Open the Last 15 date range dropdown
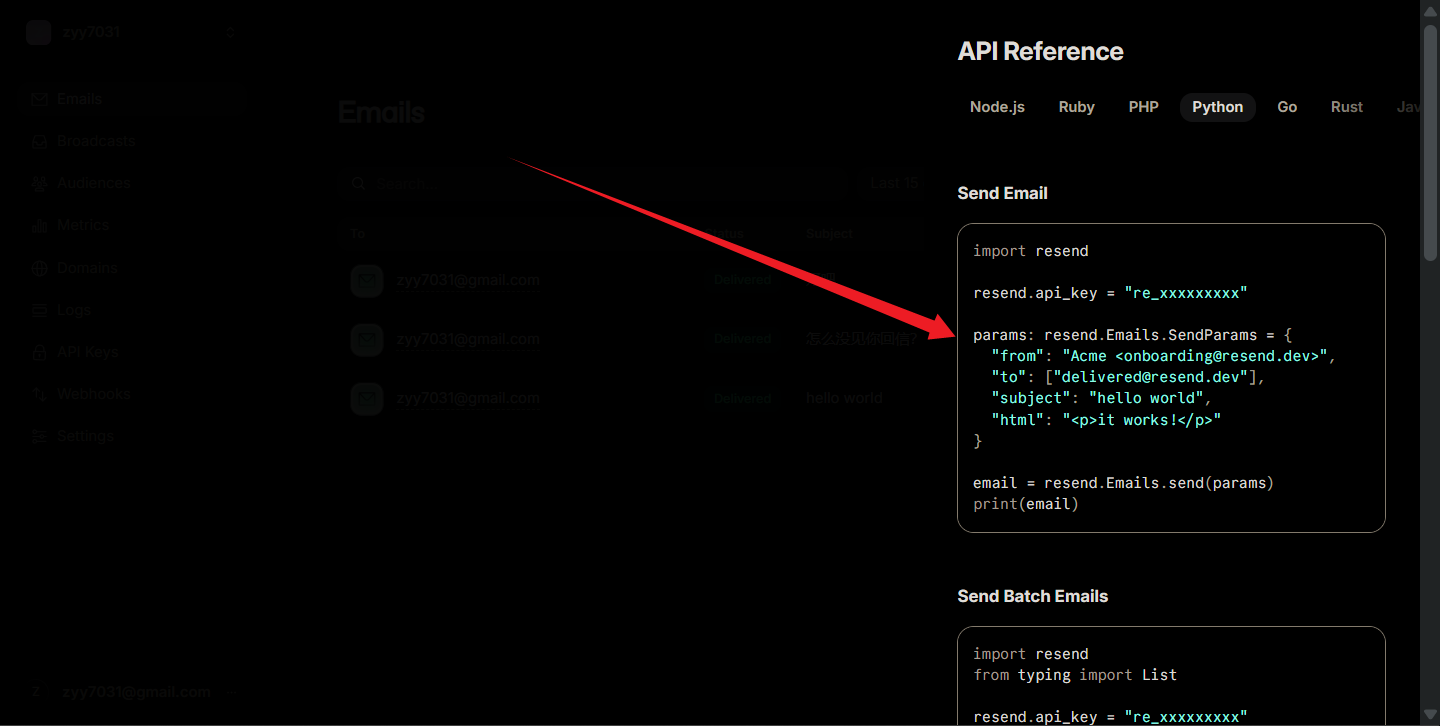This screenshot has width=1440, height=726. (894, 183)
